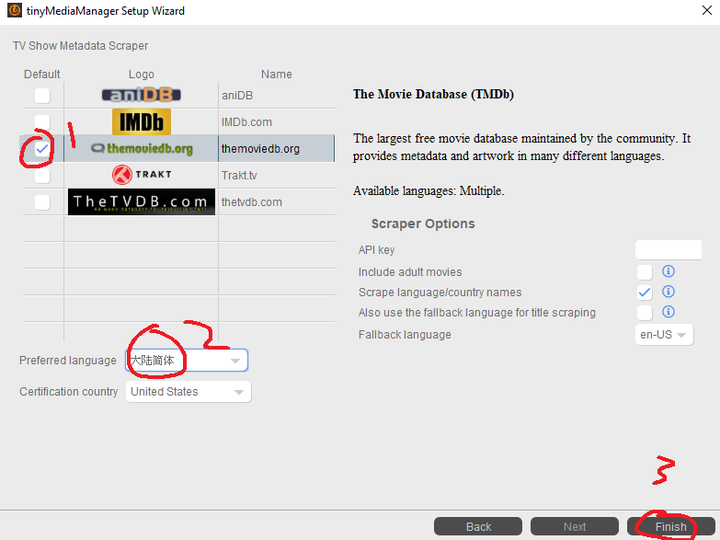Click the Finish button
The height and width of the screenshot is (540, 720).
pos(670,527)
